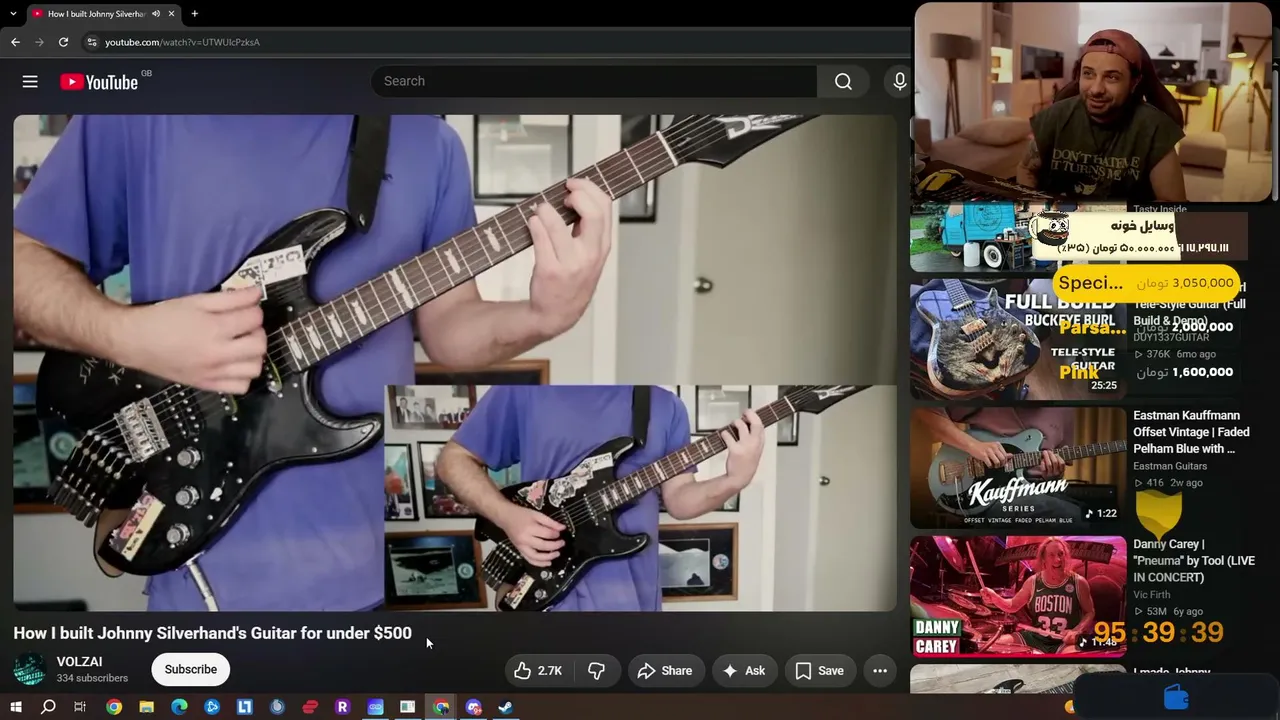Switch to the 'How I built Johnny Silverhand' tab

click(x=97, y=14)
